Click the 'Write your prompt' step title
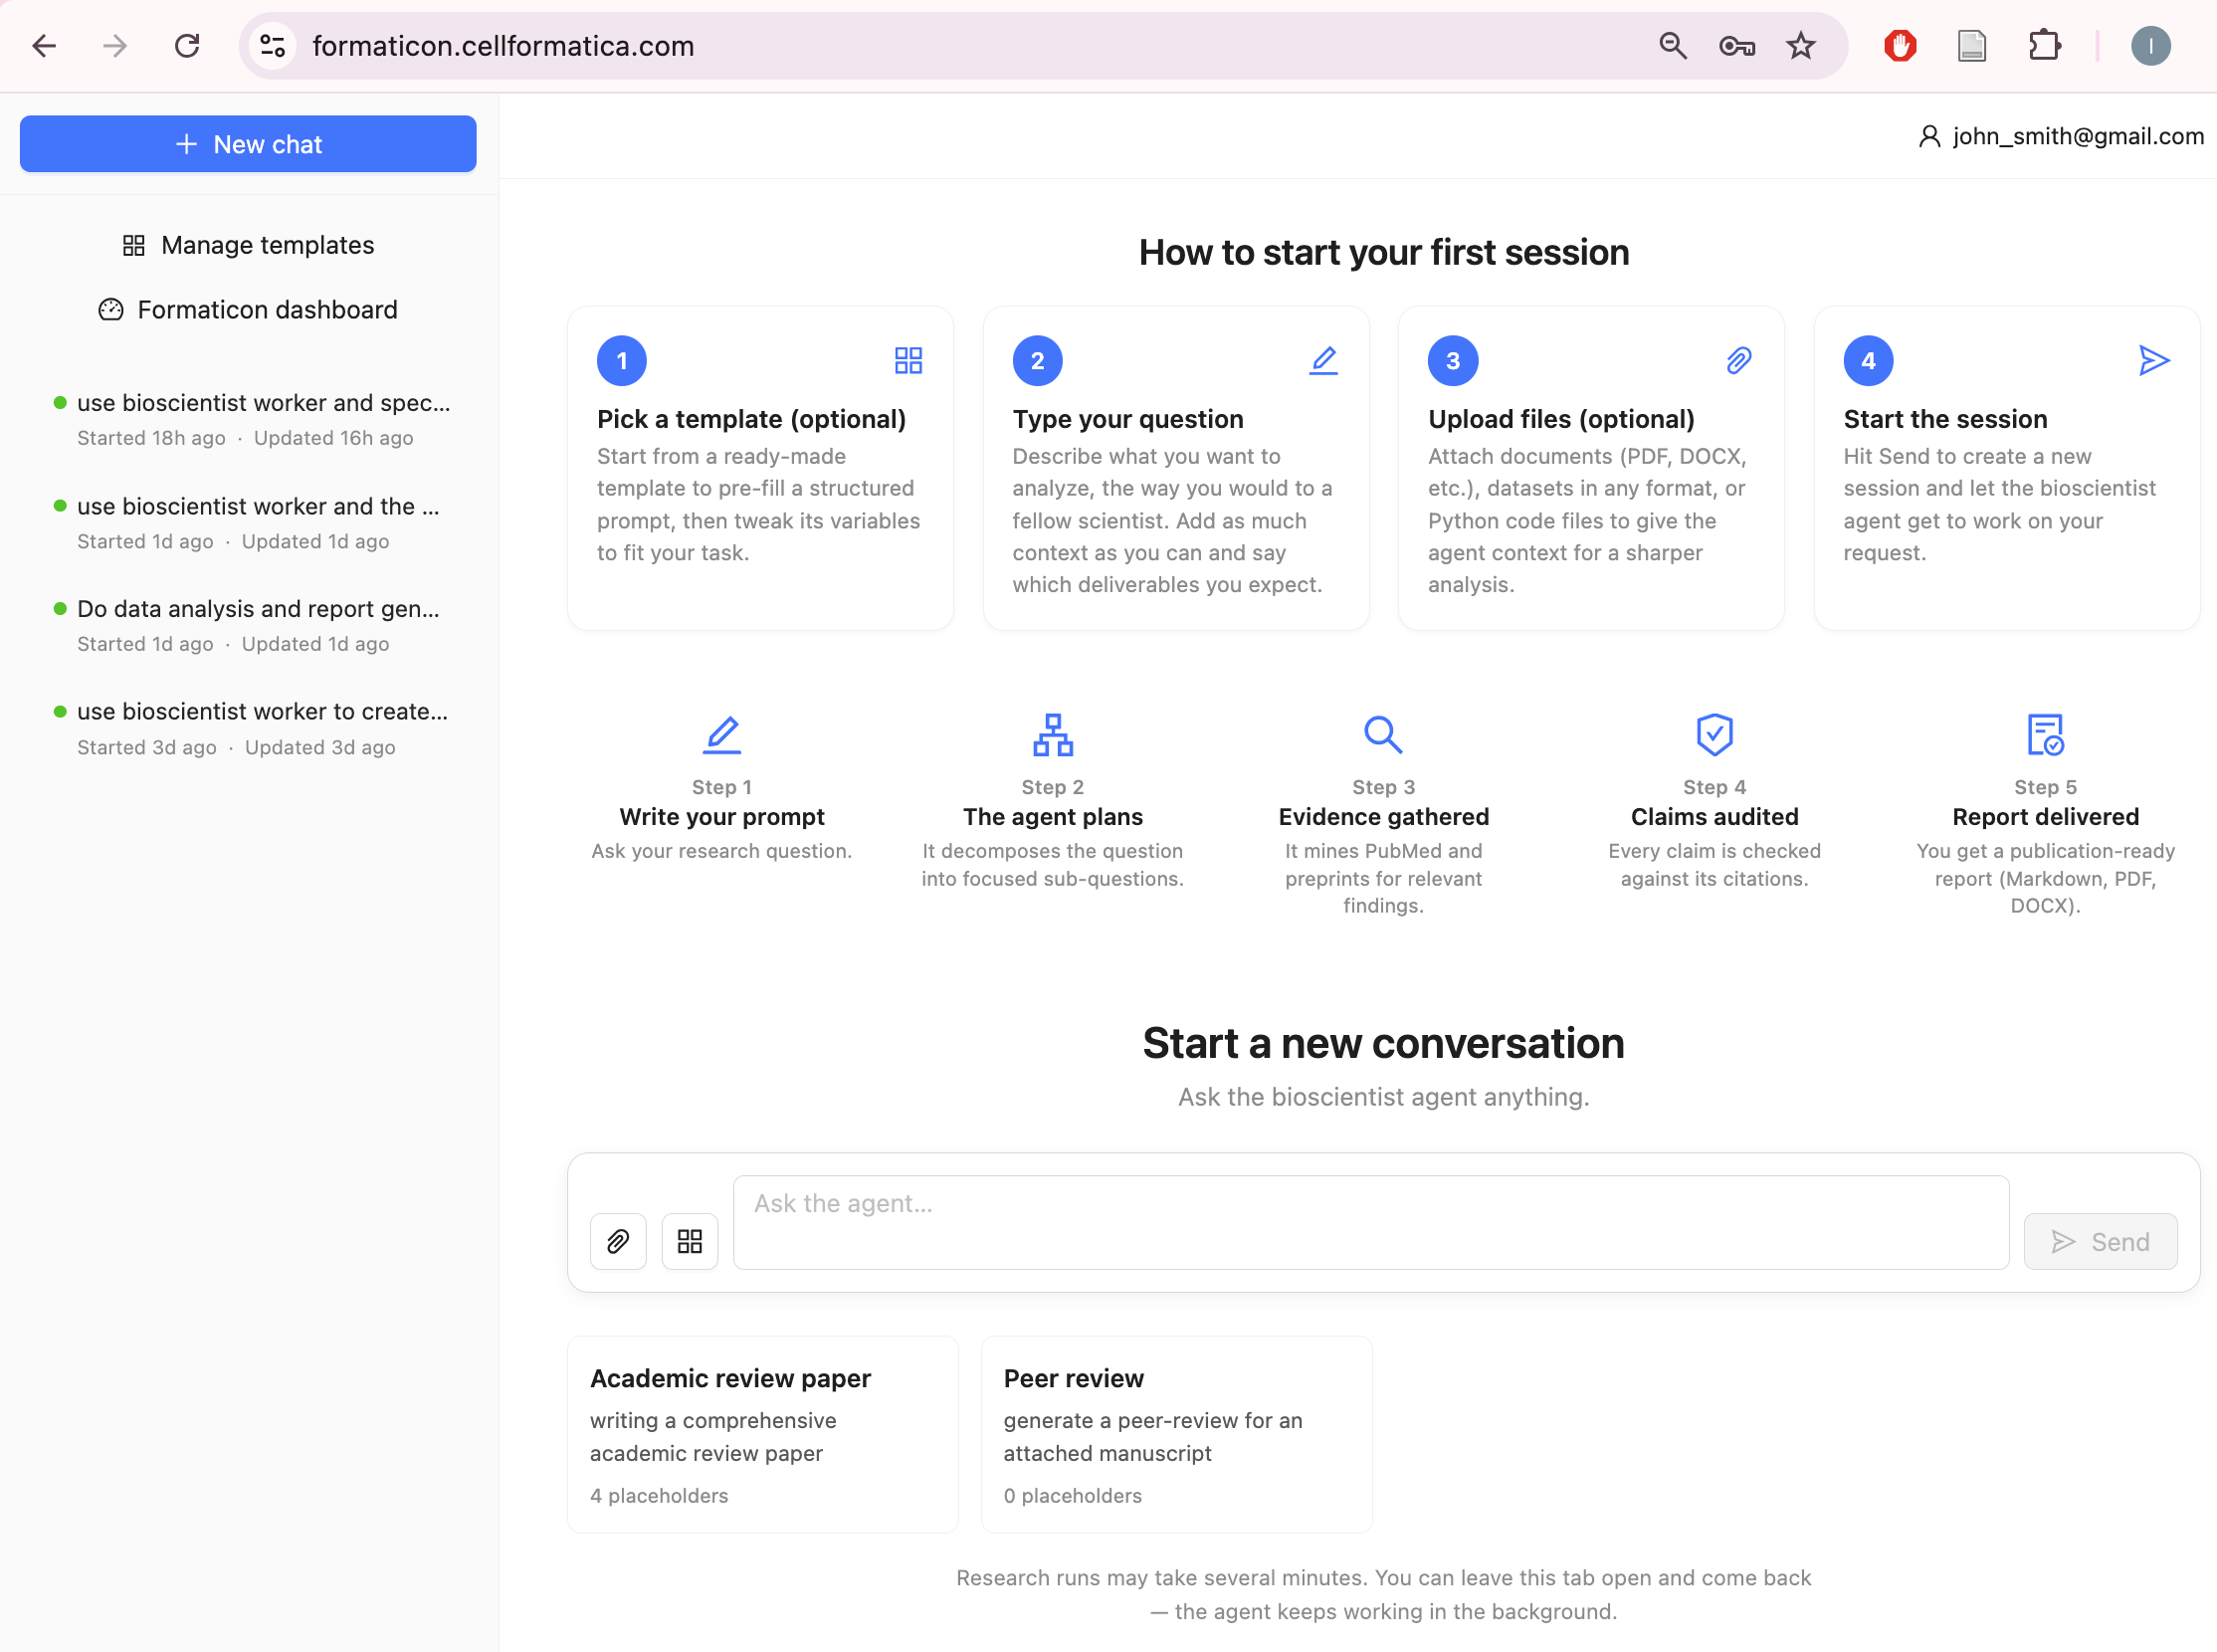2217x1652 pixels. pos(722,817)
